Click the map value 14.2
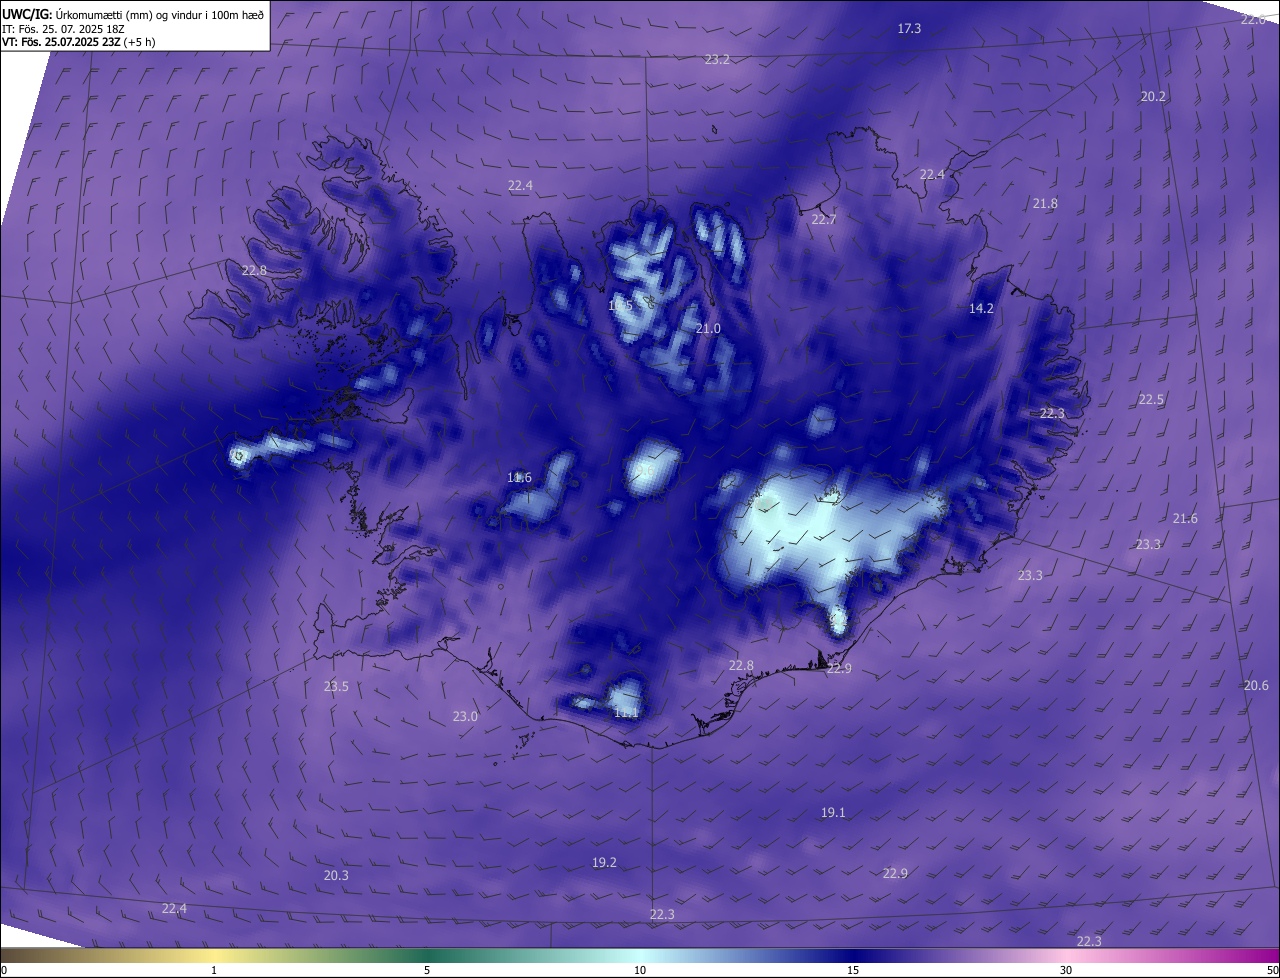This screenshot has width=1280, height=978. point(982,309)
